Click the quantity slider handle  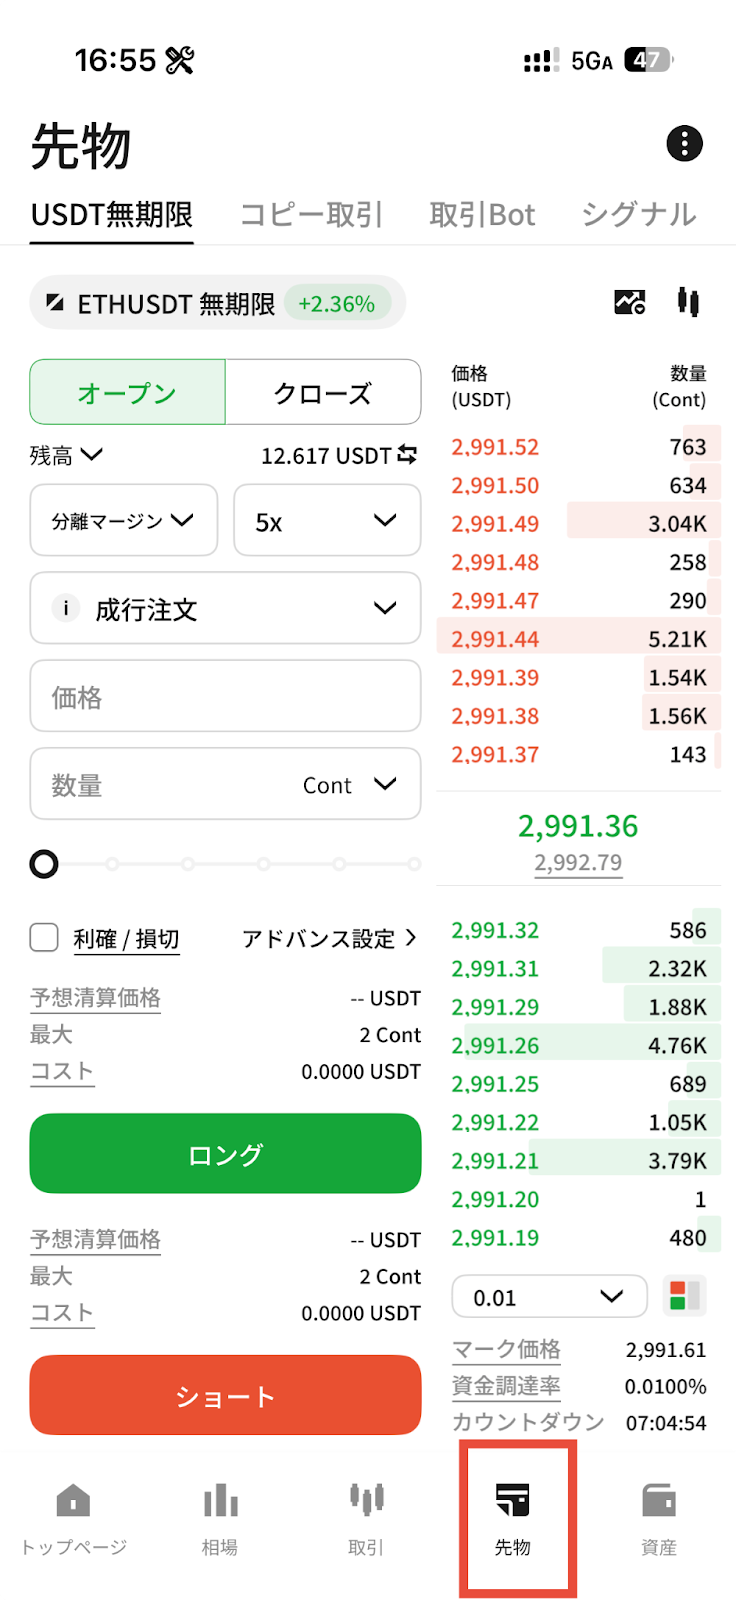tap(44, 864)
